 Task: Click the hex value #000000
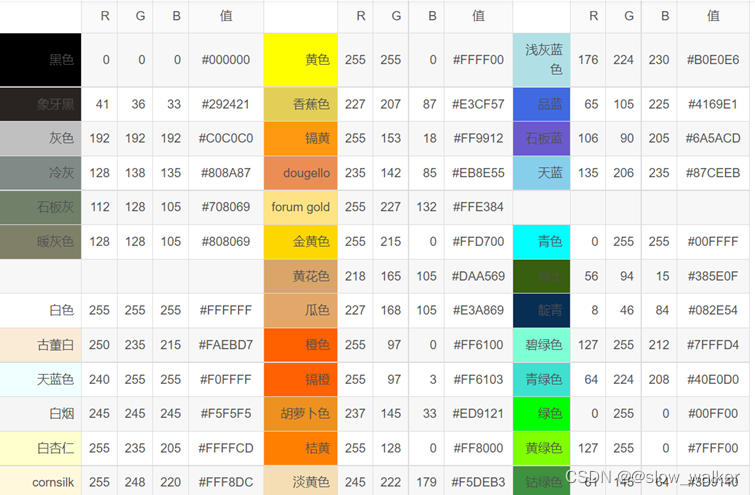(226, 60)
